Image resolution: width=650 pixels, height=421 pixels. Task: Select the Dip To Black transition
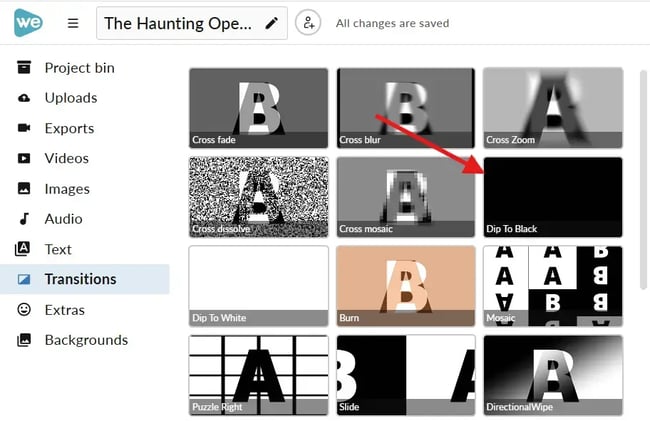pyautogui.click(x=552, y=196)
